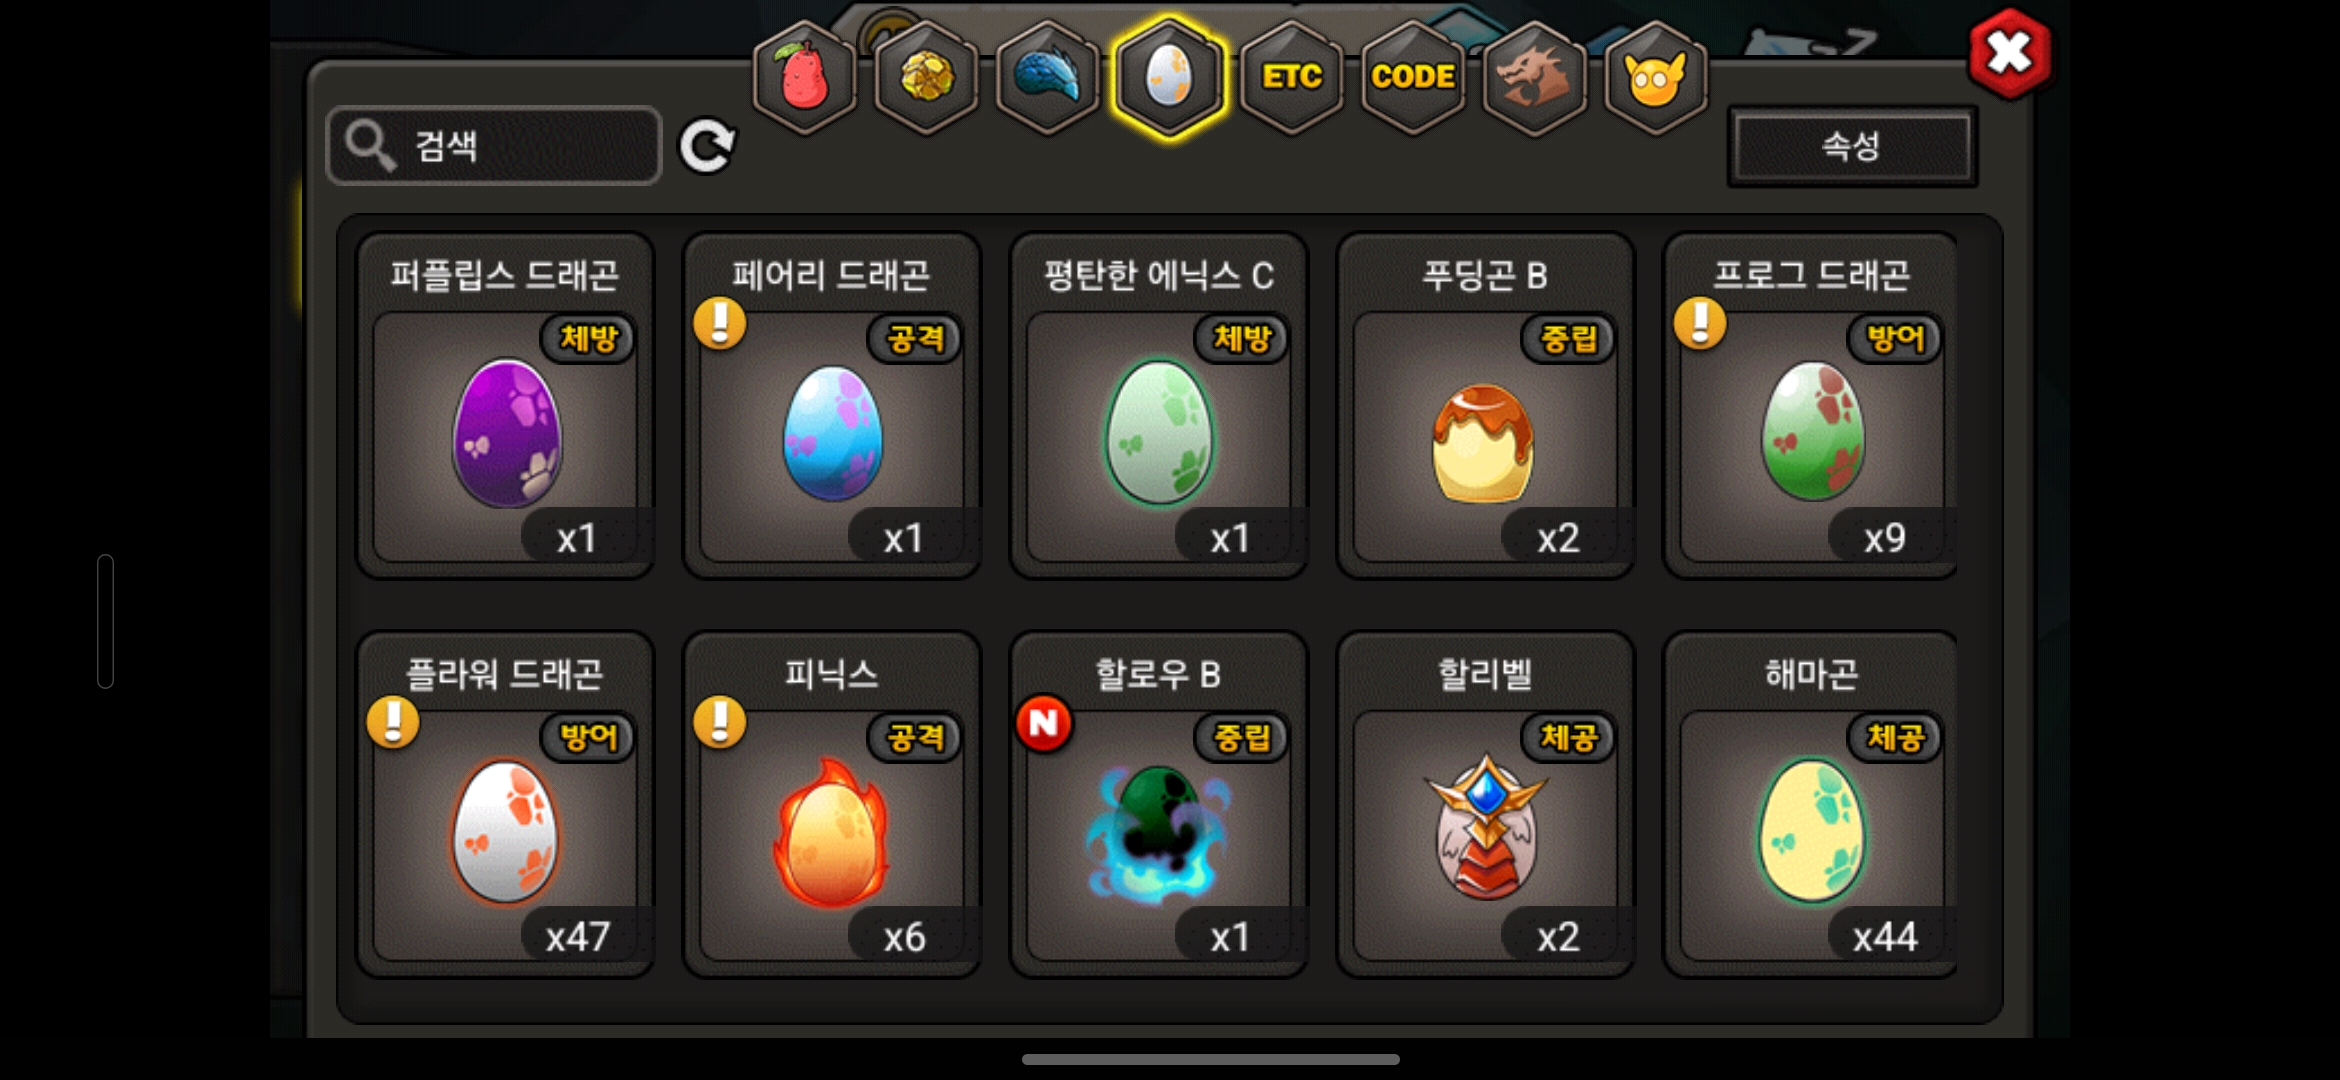
Task: Select the blue 페어리 드래곤 egg
Action: point(832,406)
